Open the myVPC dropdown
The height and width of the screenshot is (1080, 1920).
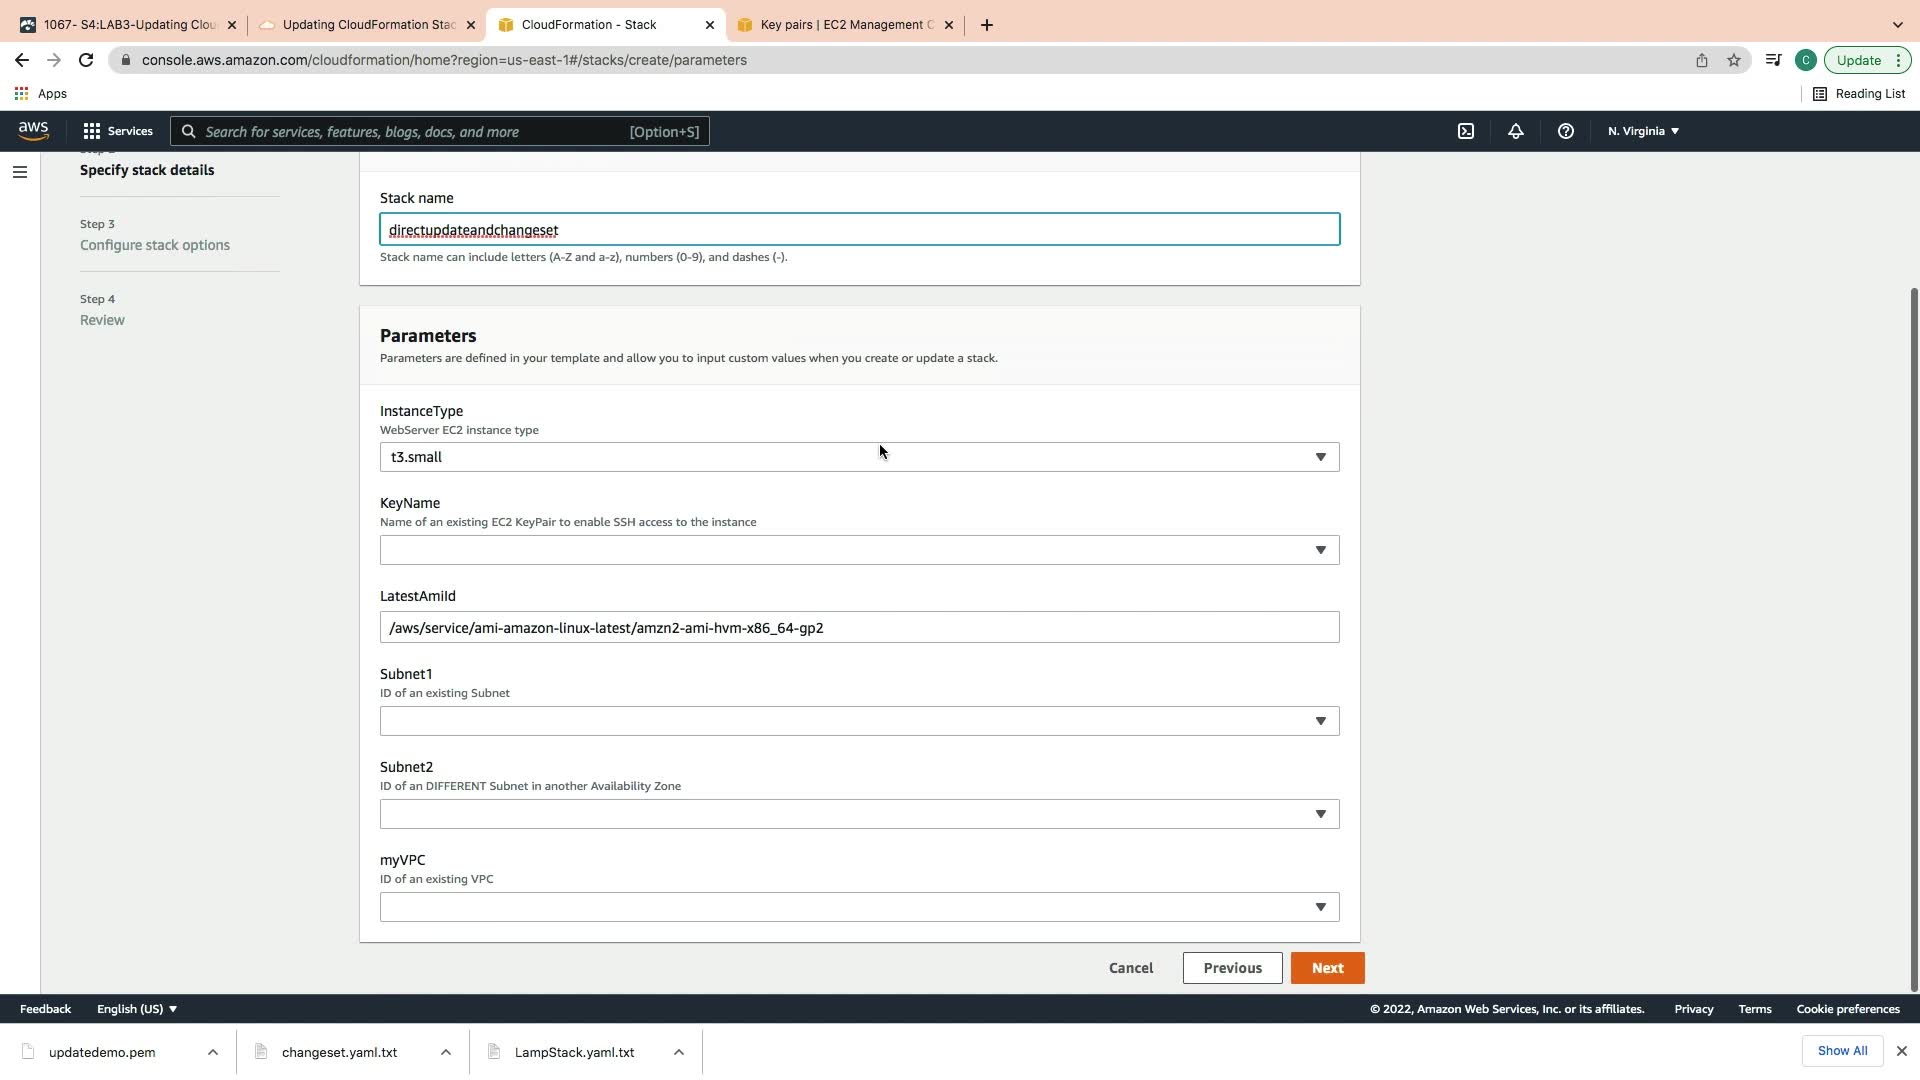click(859, 907)
